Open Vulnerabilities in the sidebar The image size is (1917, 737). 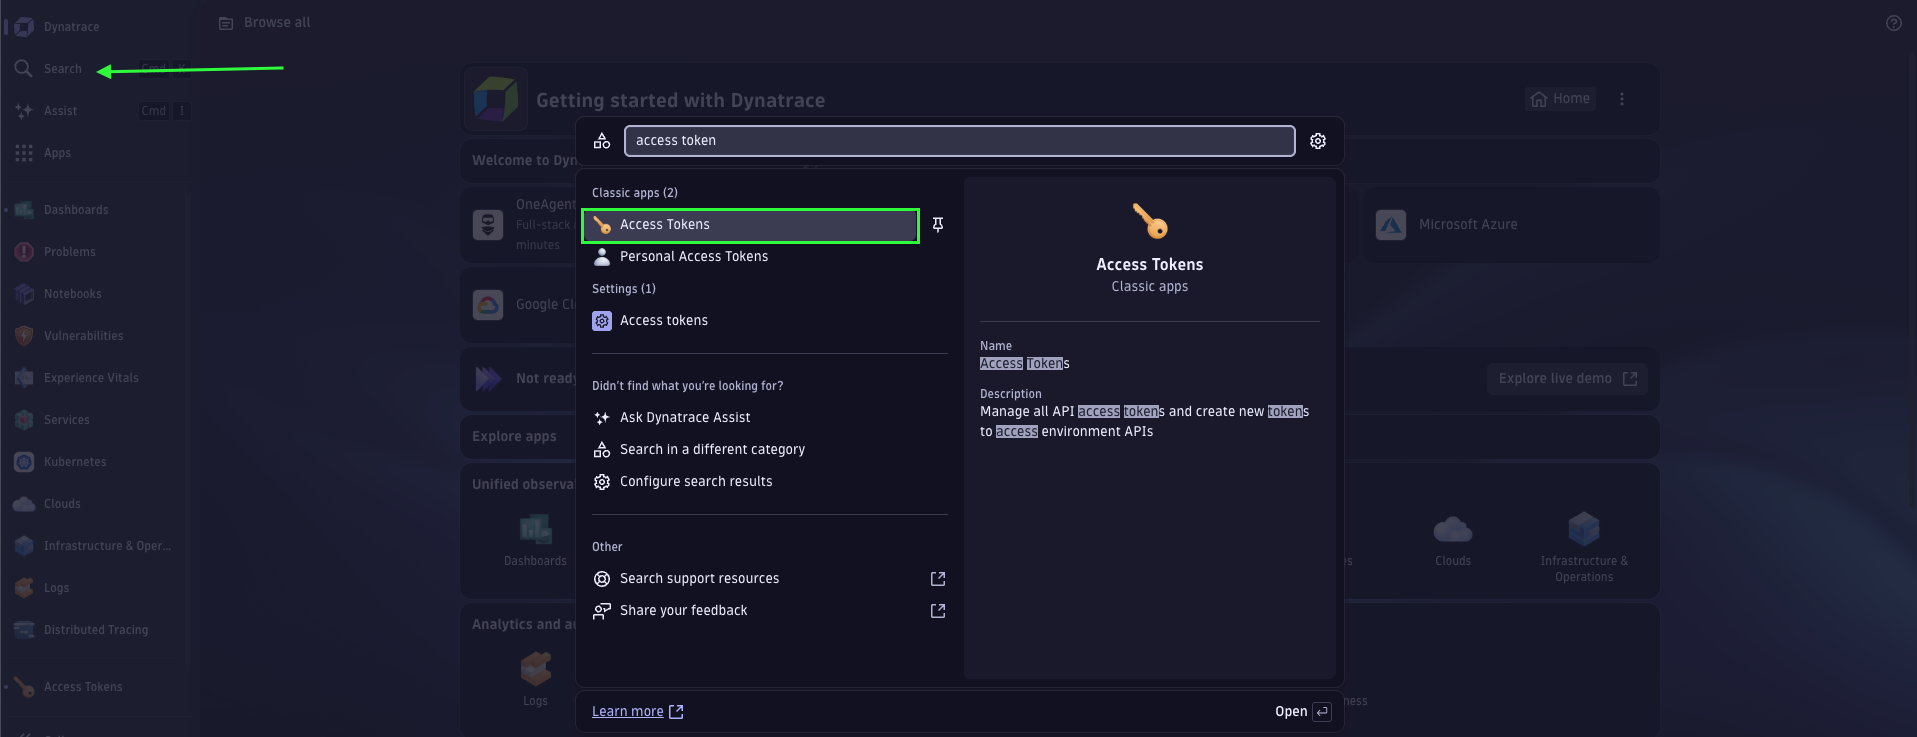coord(84,336)
